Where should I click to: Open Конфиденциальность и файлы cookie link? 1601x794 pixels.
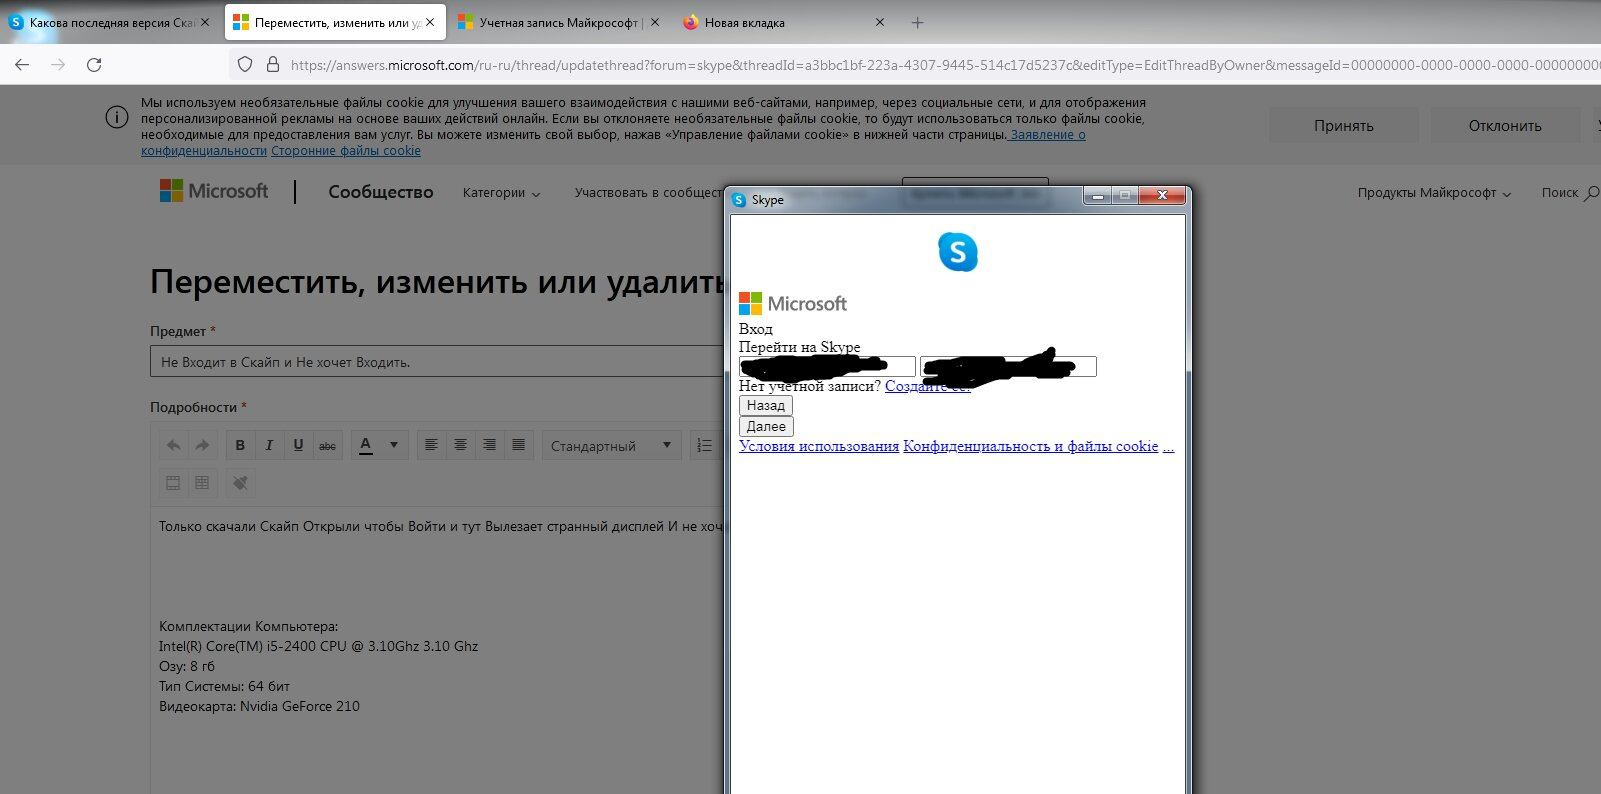point(1031,446)
